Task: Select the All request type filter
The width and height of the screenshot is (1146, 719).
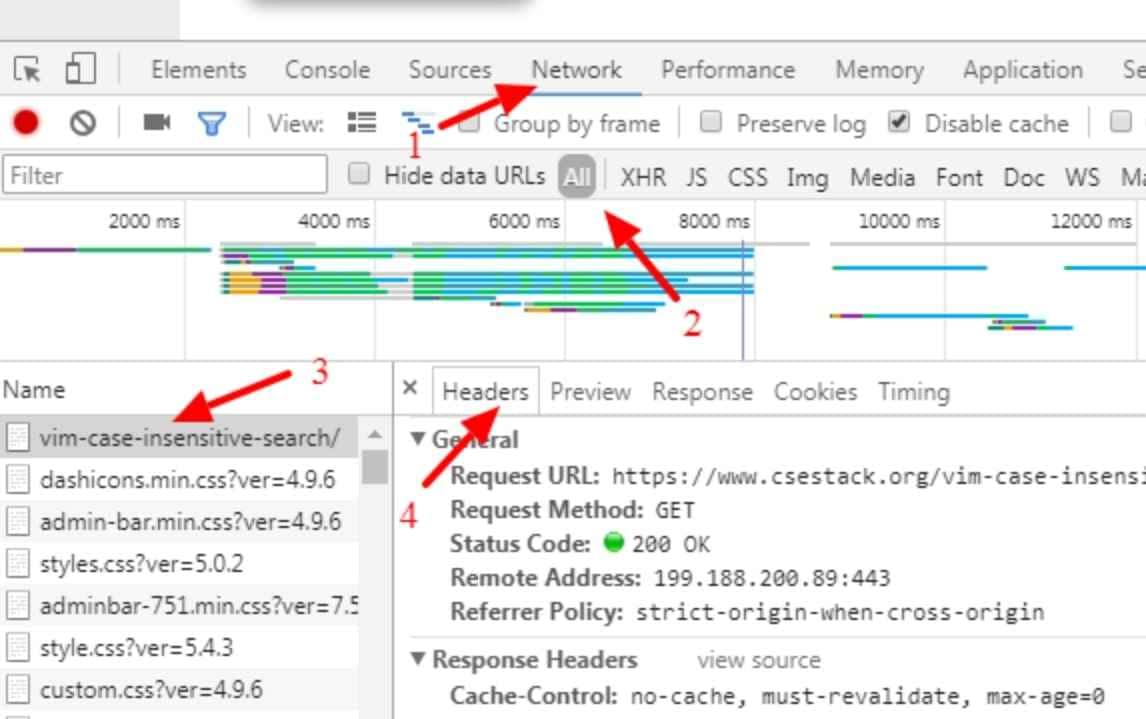Action: 577,176
